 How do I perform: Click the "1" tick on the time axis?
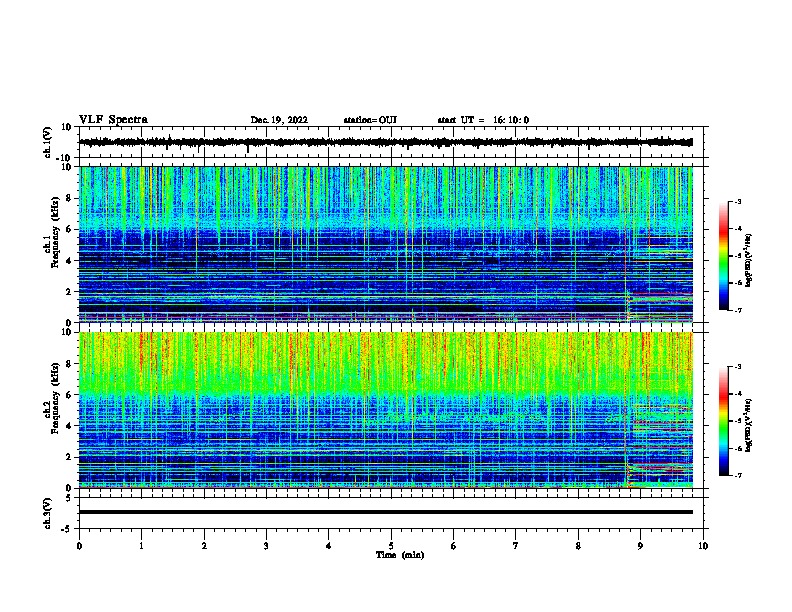141,546
